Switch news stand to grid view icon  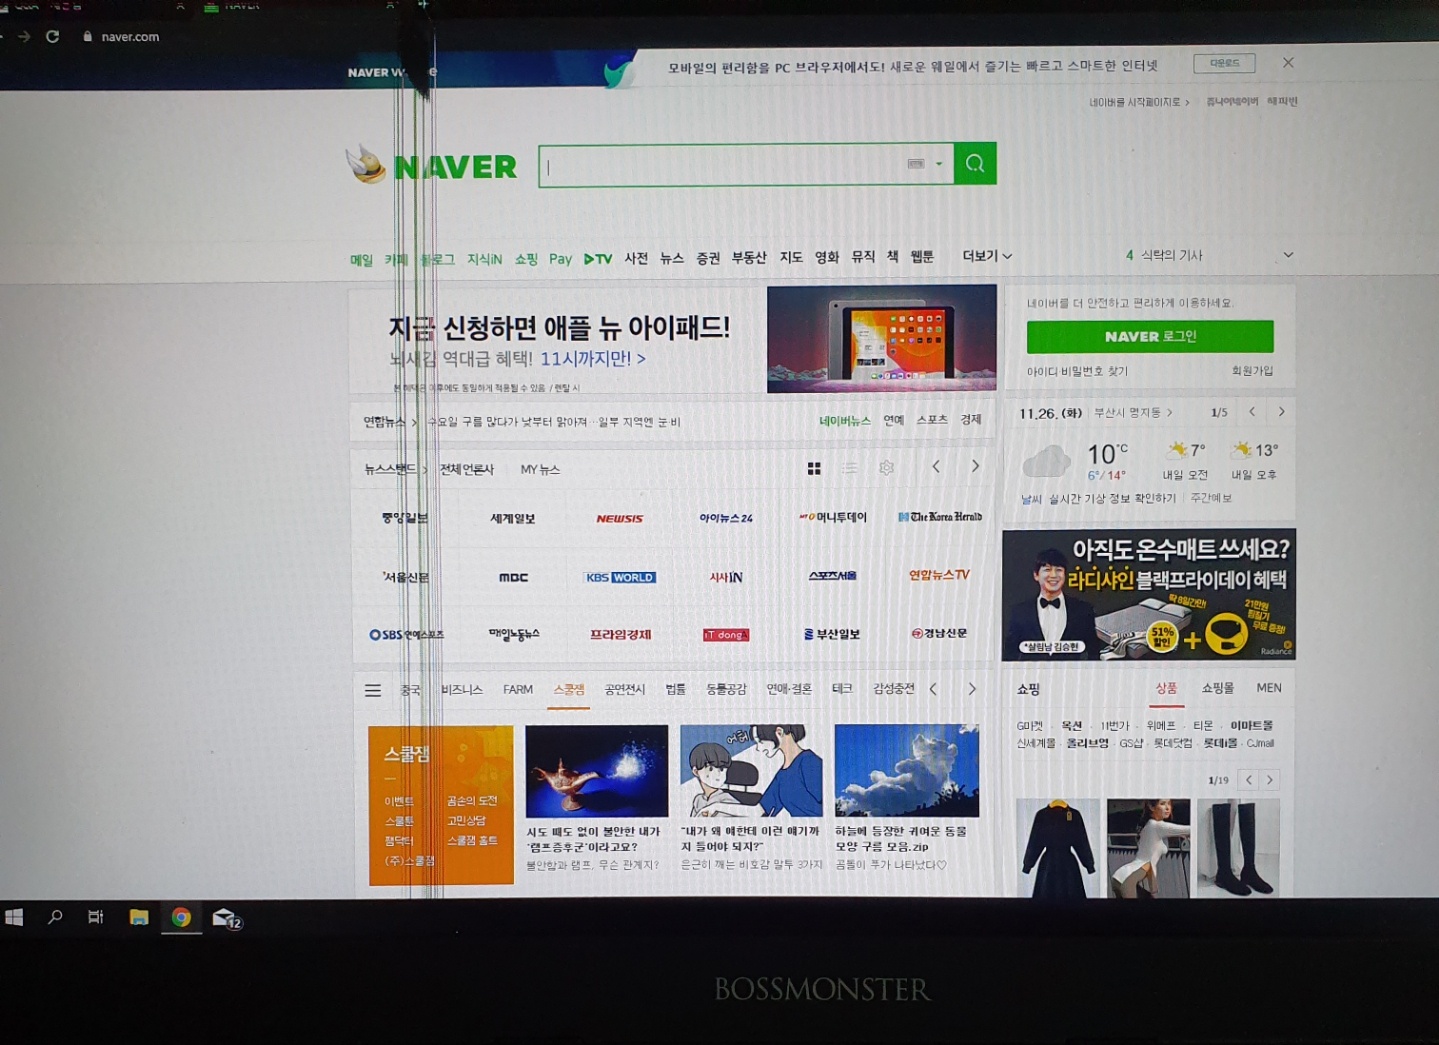pyautogui.click(x=814, y=468)
